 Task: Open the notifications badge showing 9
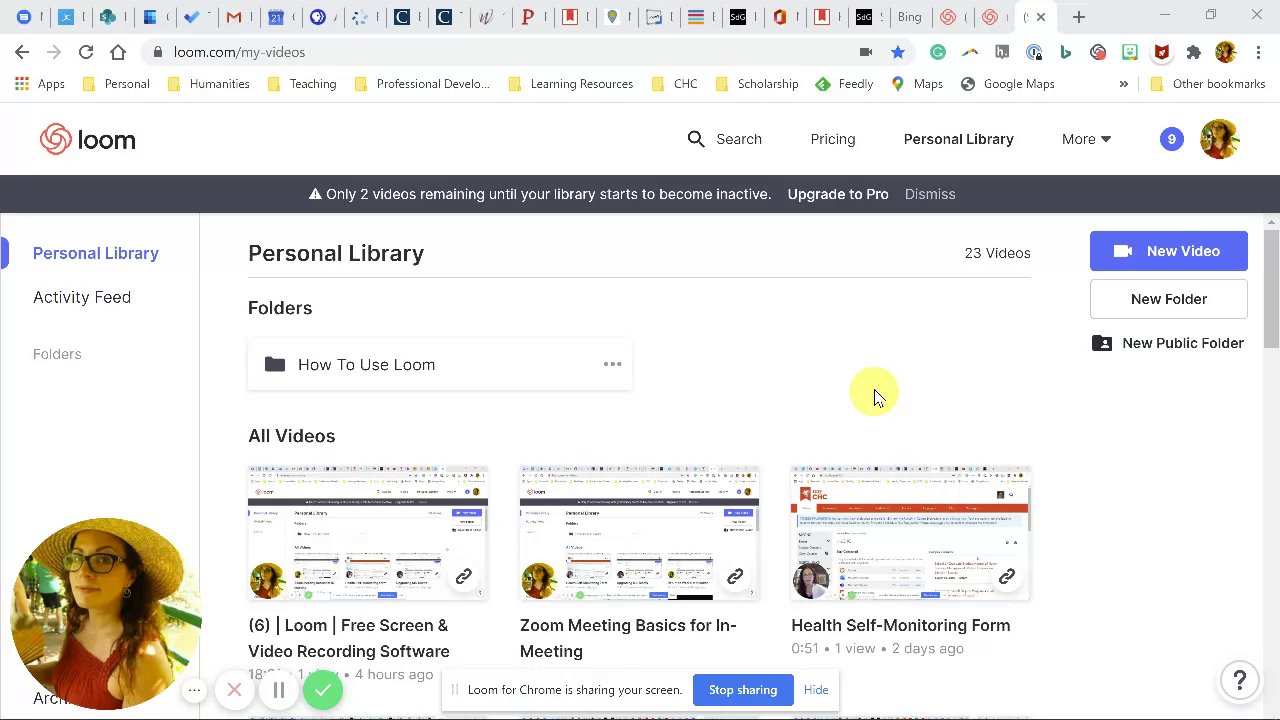[1171, 139]
